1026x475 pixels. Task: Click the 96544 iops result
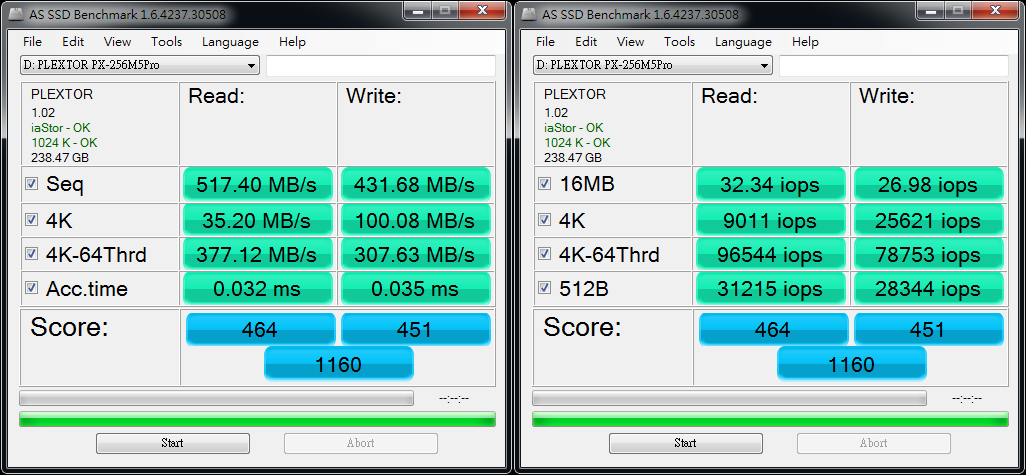click(x=771, y=254)
